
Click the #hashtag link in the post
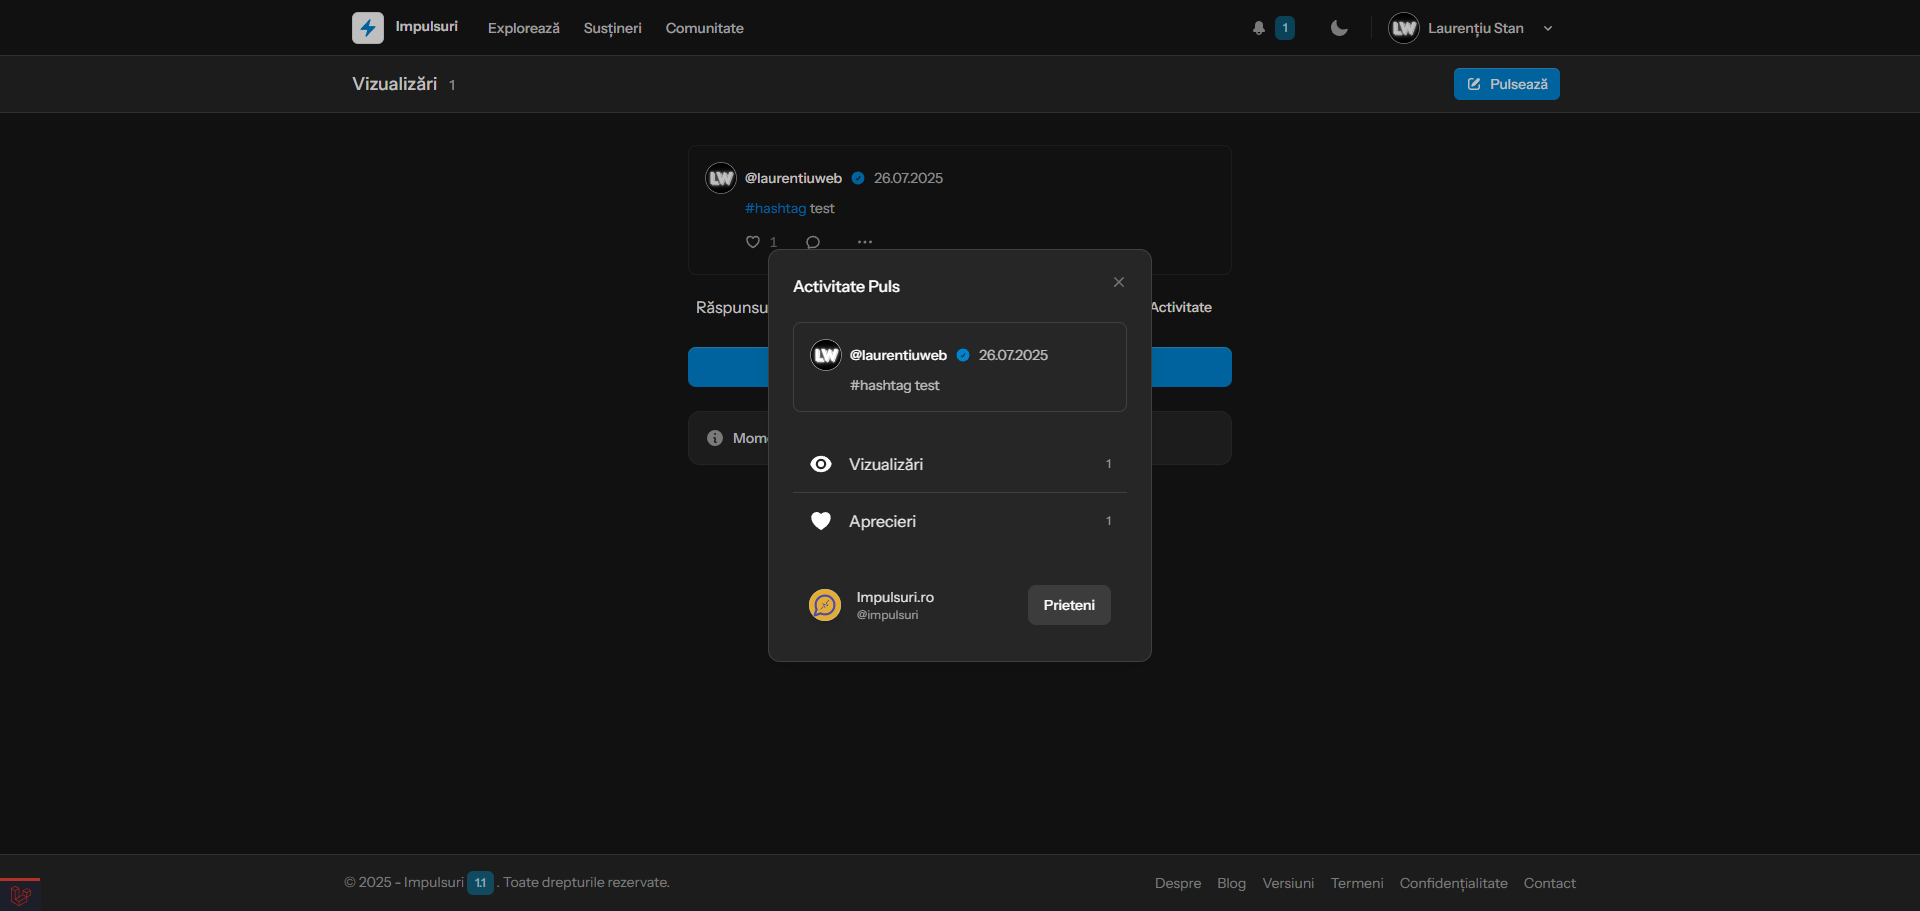click(x=775, y=208)
